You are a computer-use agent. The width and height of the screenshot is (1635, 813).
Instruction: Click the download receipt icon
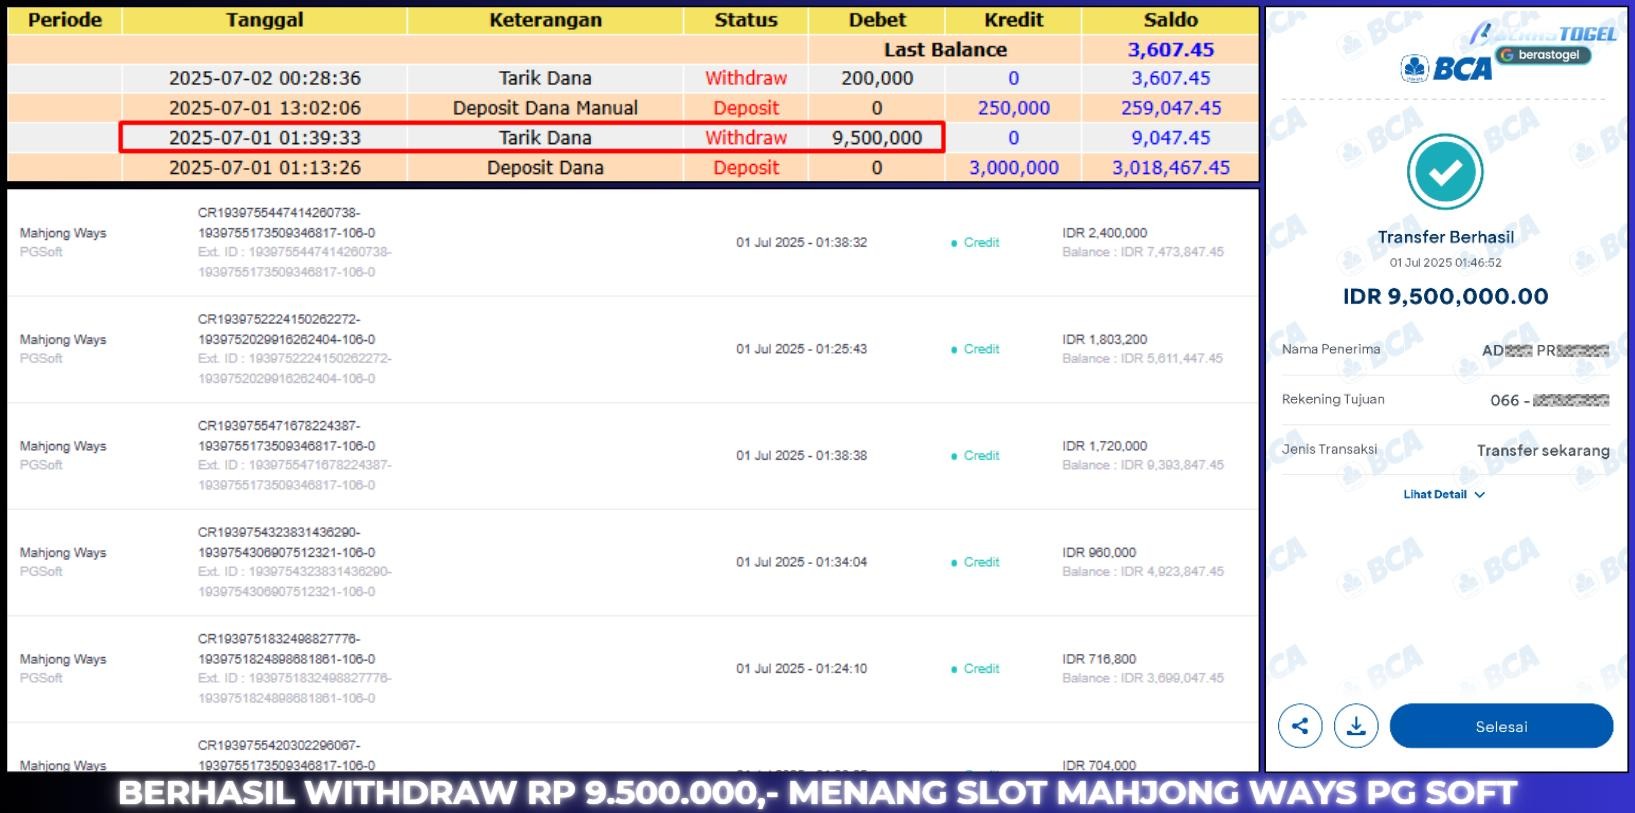1356,726
